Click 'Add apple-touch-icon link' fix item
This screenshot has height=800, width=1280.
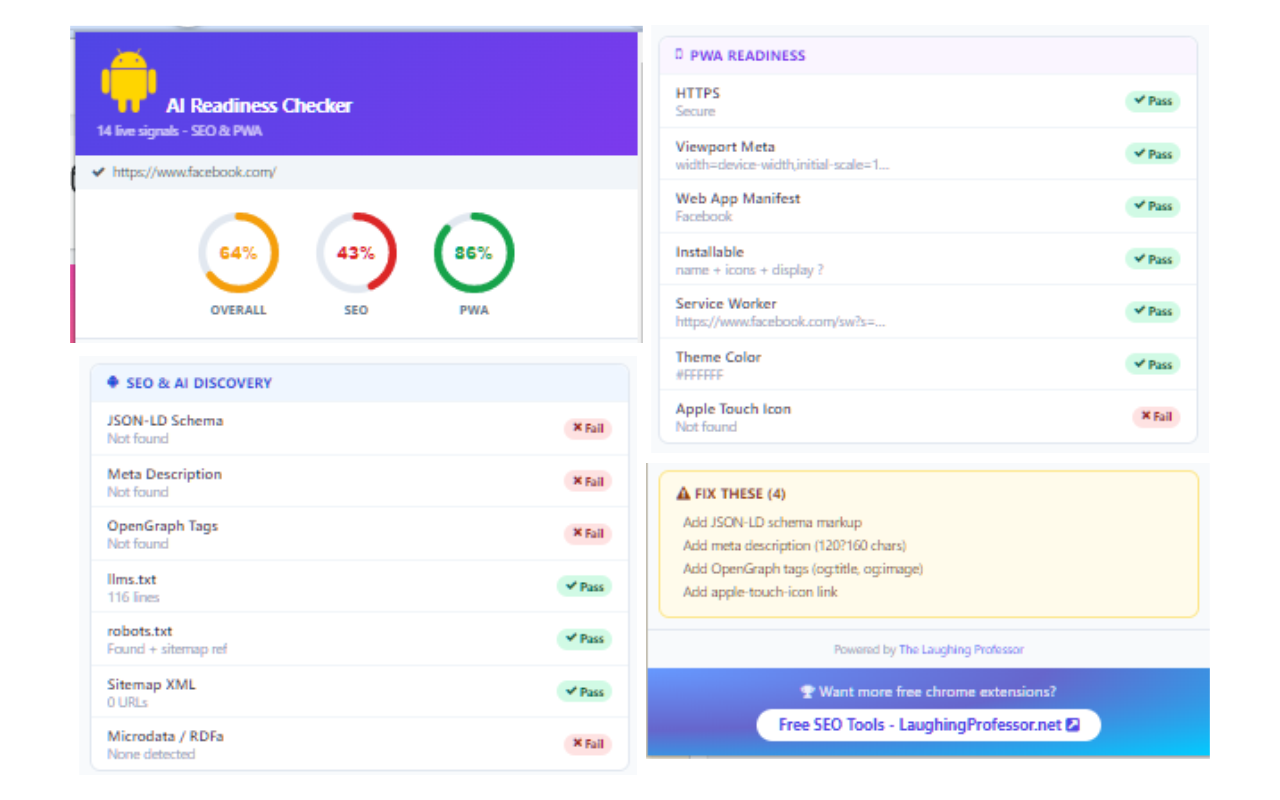coord(760,592)
